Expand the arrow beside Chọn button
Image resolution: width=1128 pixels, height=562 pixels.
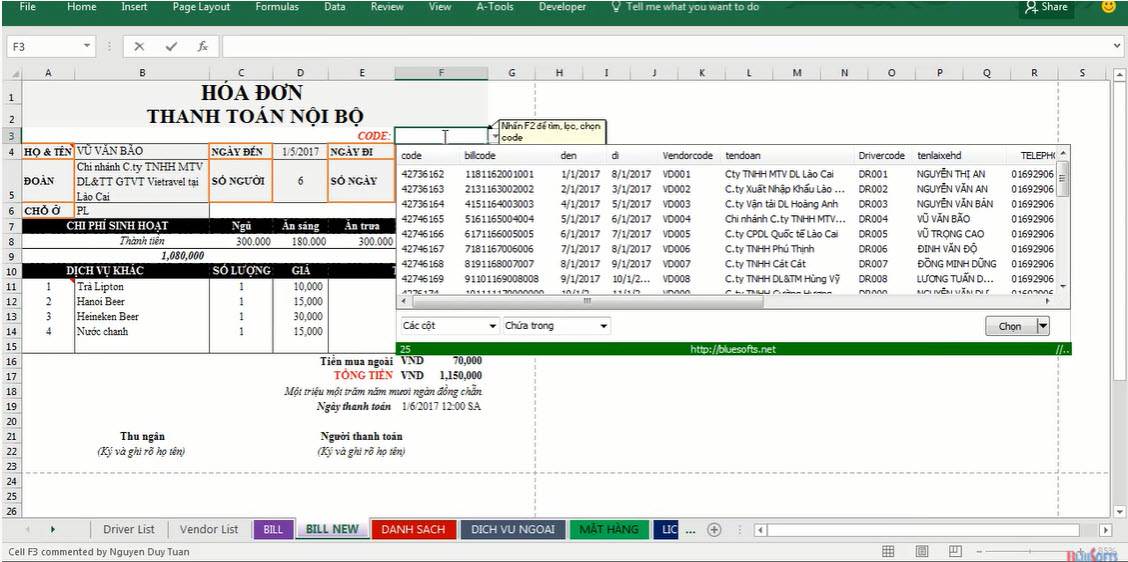pos(1043,326)
